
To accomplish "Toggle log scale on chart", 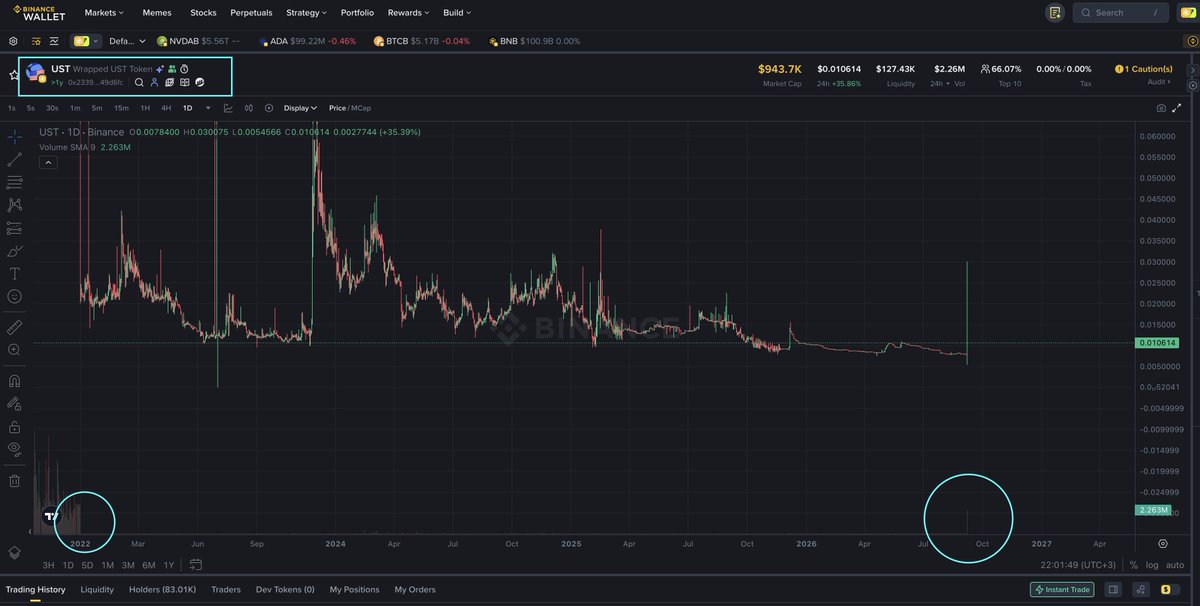I will click(x=1153, y=565).
